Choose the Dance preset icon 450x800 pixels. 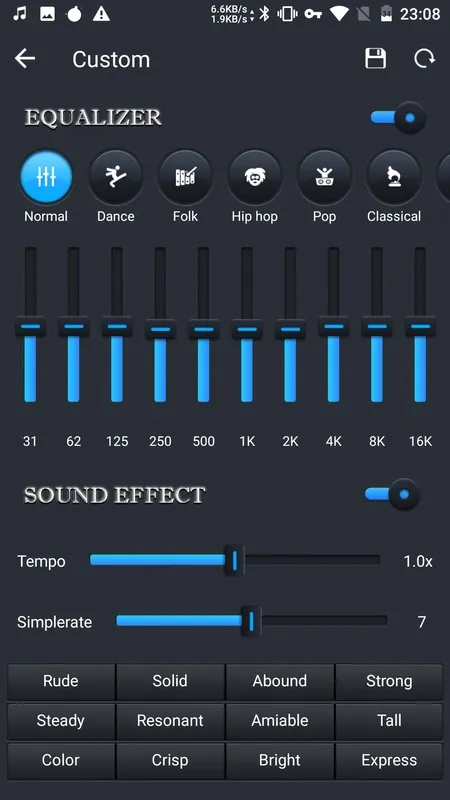[116, 177]
